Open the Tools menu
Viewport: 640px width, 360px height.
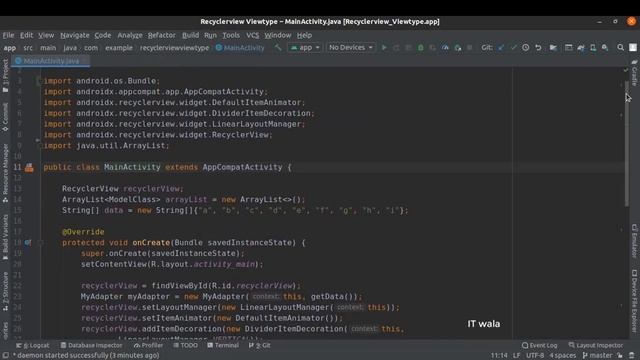click(x=231, y=35)
